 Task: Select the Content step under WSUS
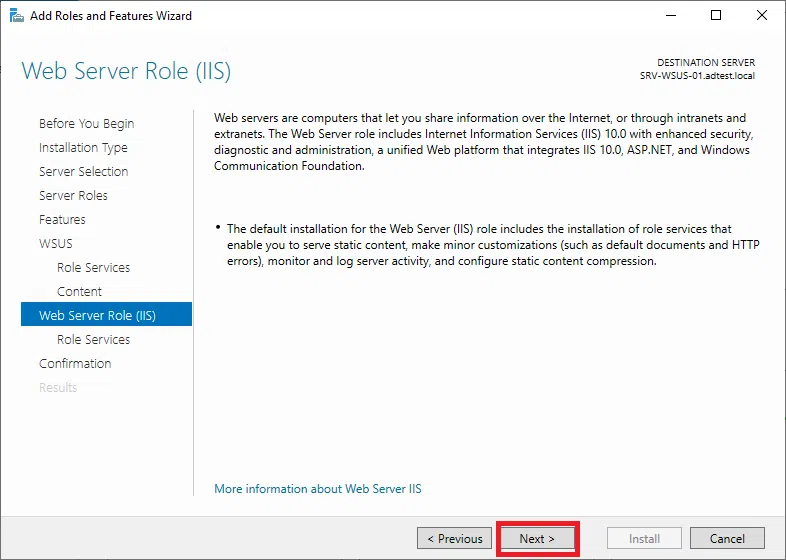coord(79,292)
